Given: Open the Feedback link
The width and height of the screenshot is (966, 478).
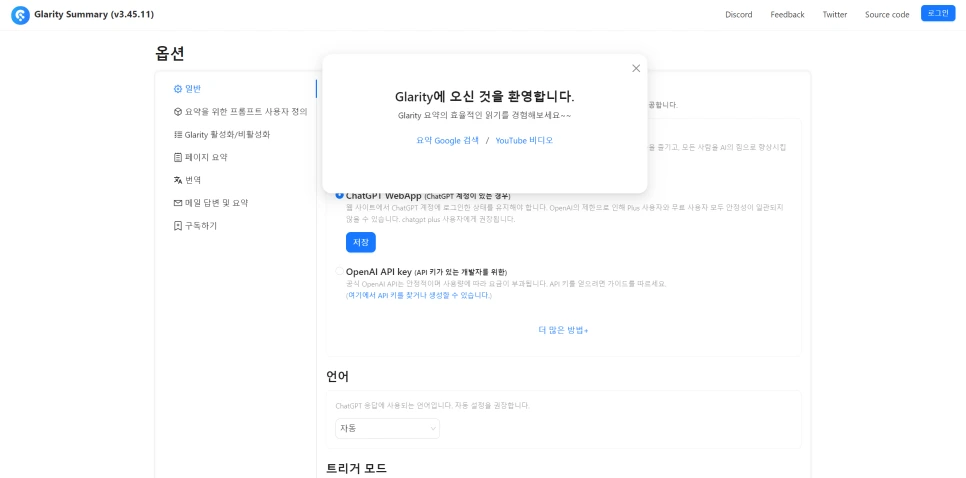Looking at the screenshot, I should coord(787,15).
